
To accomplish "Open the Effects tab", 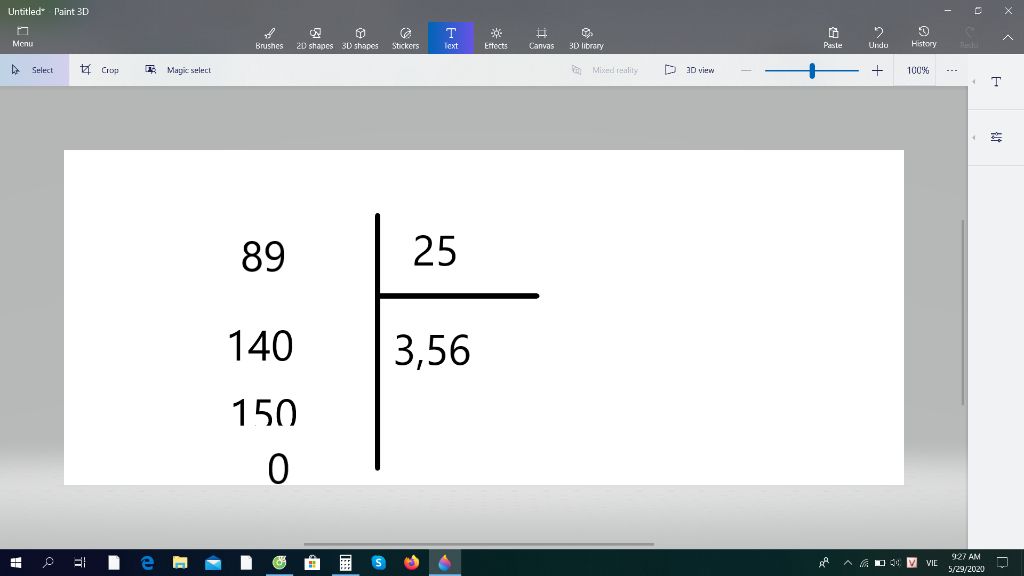I will 496,38.
